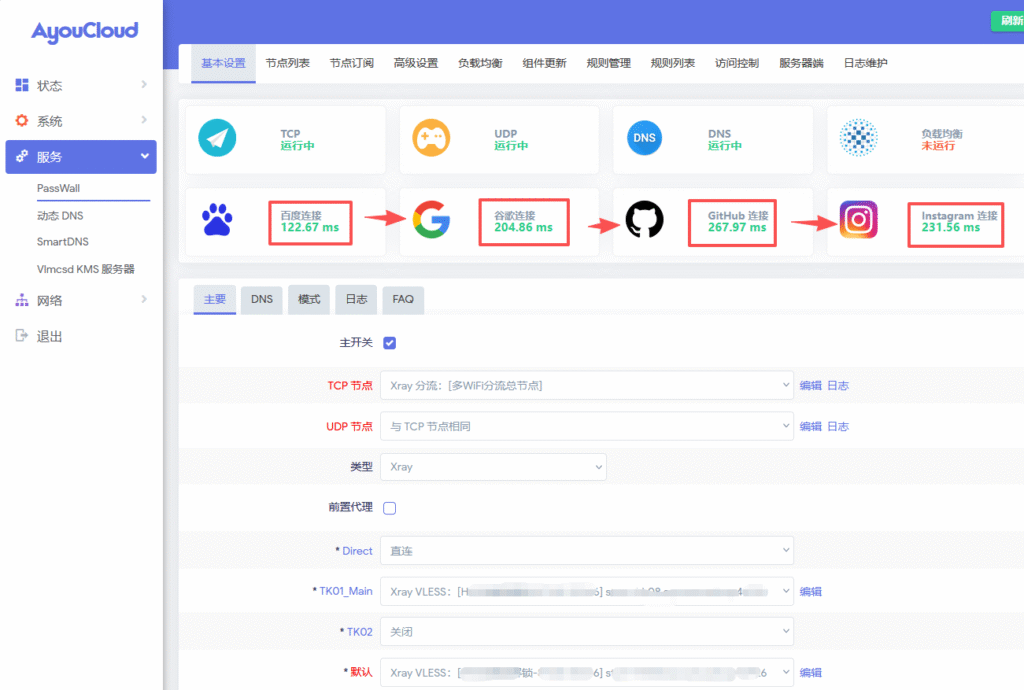Click the blue DNS status icon
This screenshot has height=690, width=1024.
coord(644,138)
